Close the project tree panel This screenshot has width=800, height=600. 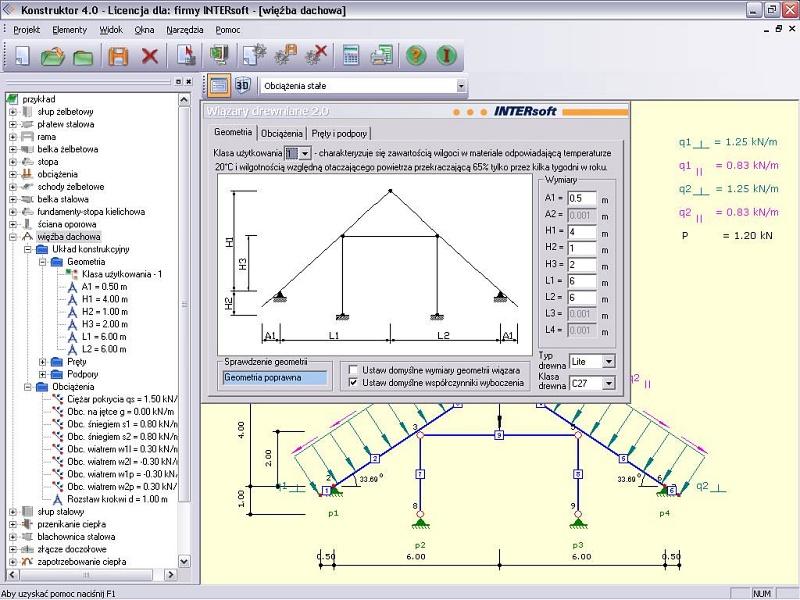pyautogui.click(x=188, y=82)
